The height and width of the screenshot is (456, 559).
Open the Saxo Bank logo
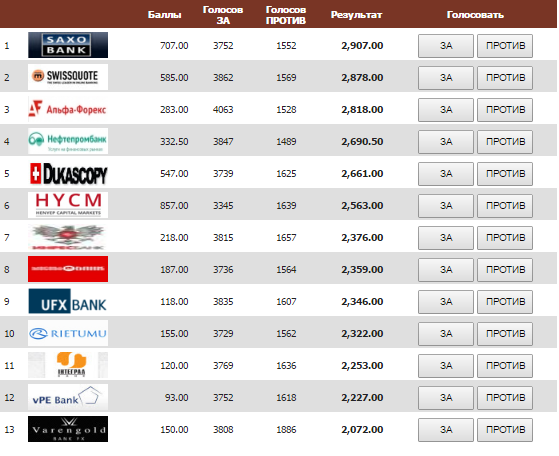68,45
